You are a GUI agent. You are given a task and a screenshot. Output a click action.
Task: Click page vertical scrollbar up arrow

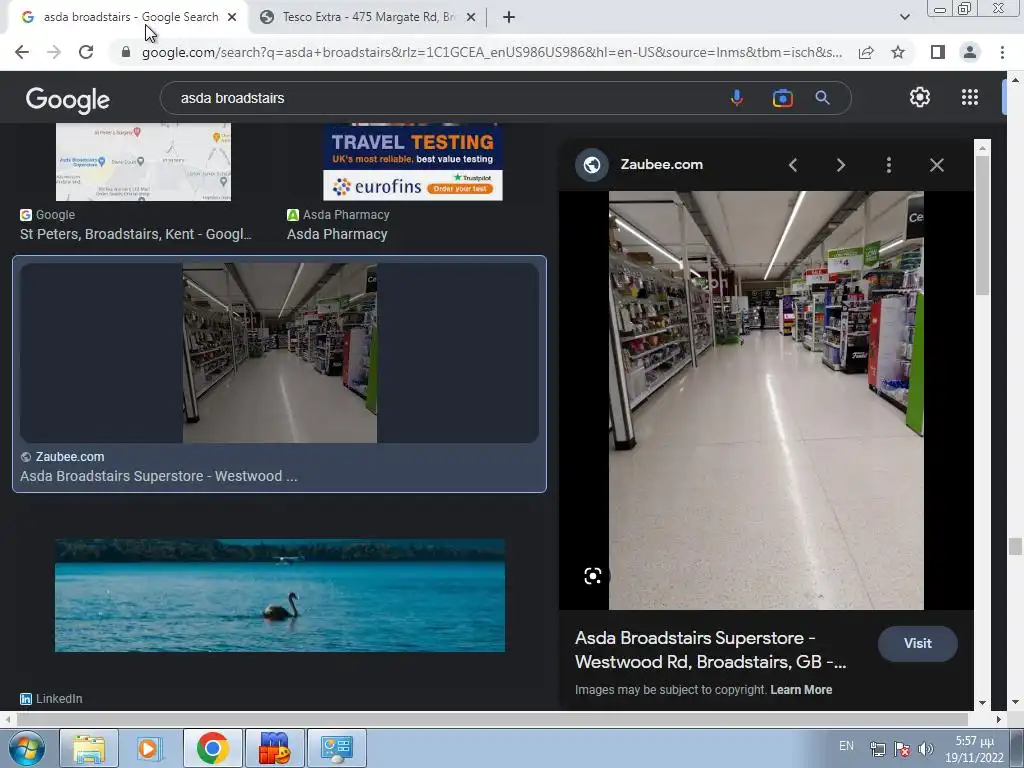point(1014,80)
